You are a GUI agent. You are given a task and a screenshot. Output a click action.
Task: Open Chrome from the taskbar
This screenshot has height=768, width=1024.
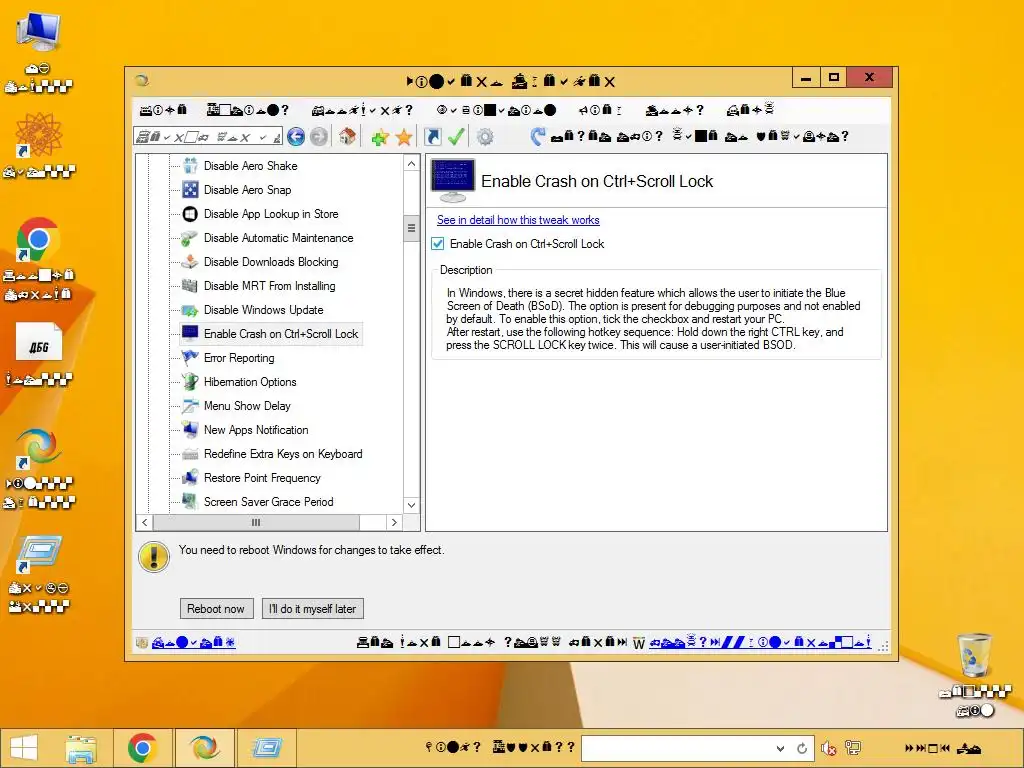142,748
